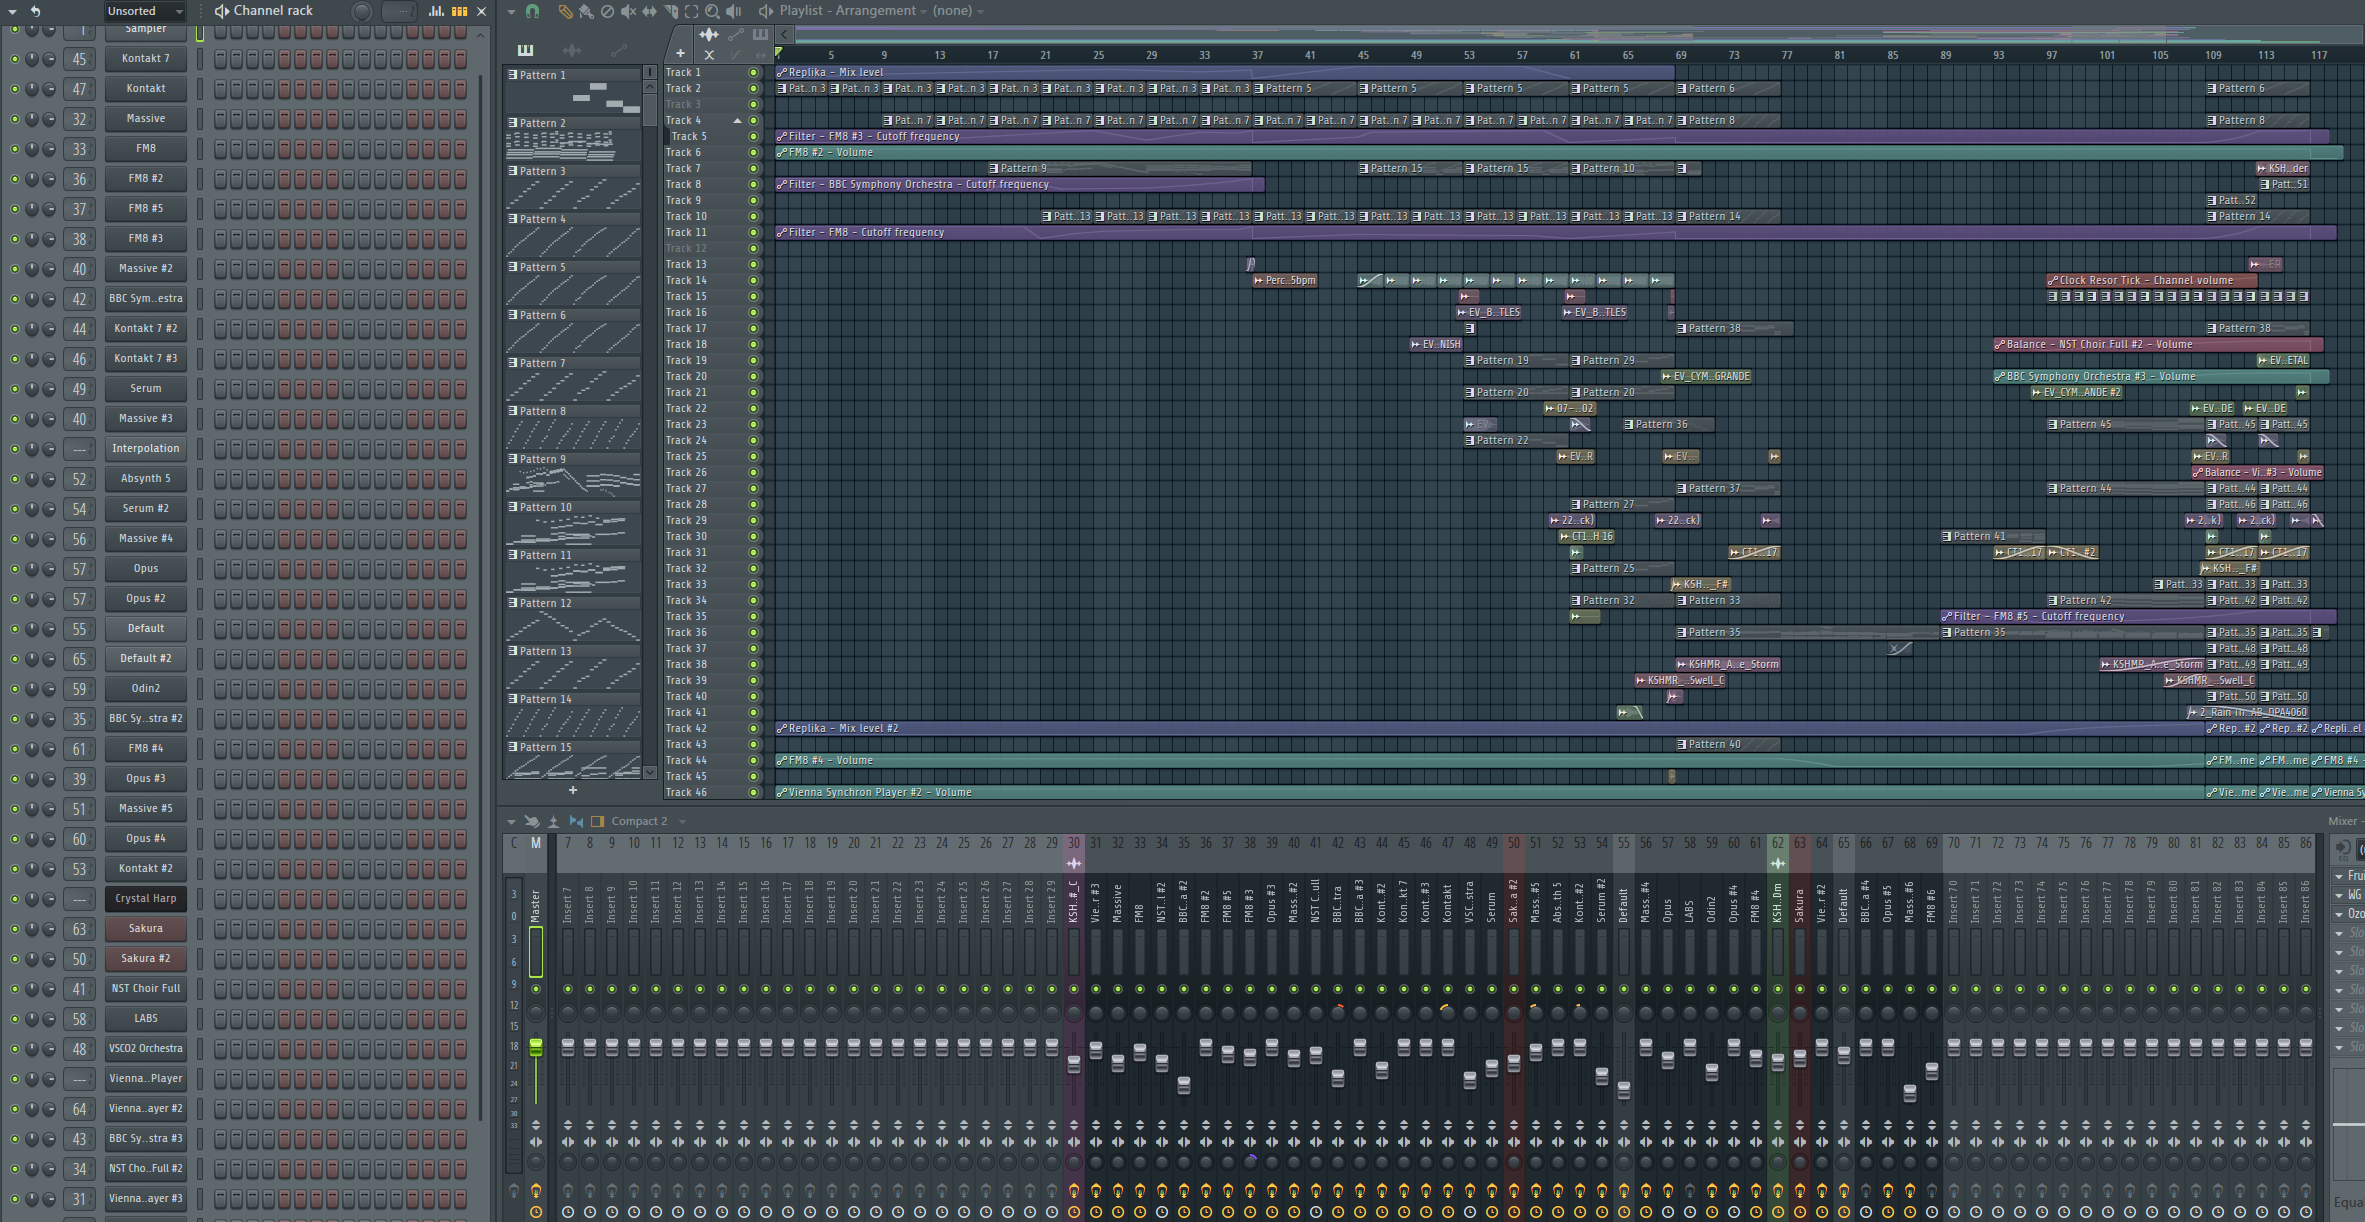The height and width of the screenshot is (1222, 2365).
Task: Expand the Arrangement dropdown in playlist title
Action: (x=923, y=11)
